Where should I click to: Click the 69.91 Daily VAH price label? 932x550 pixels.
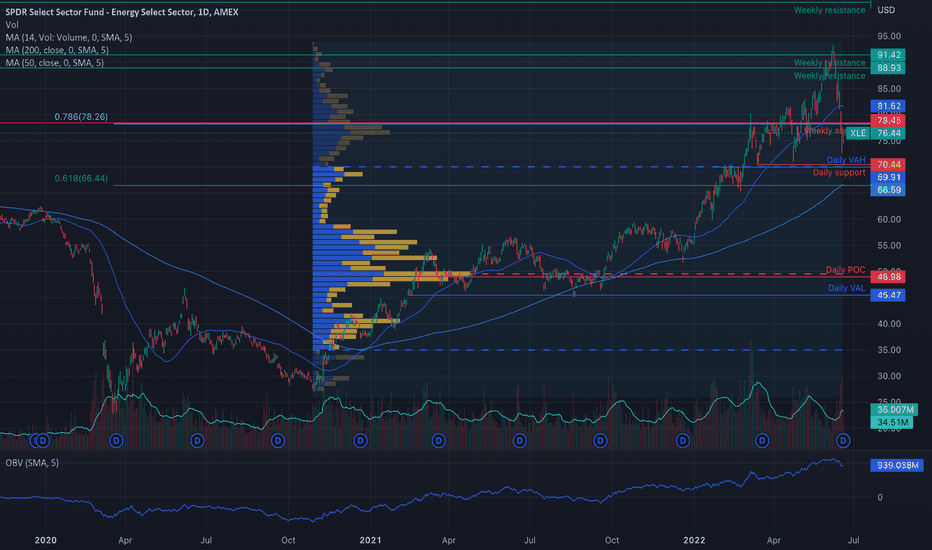pos(888,177)
